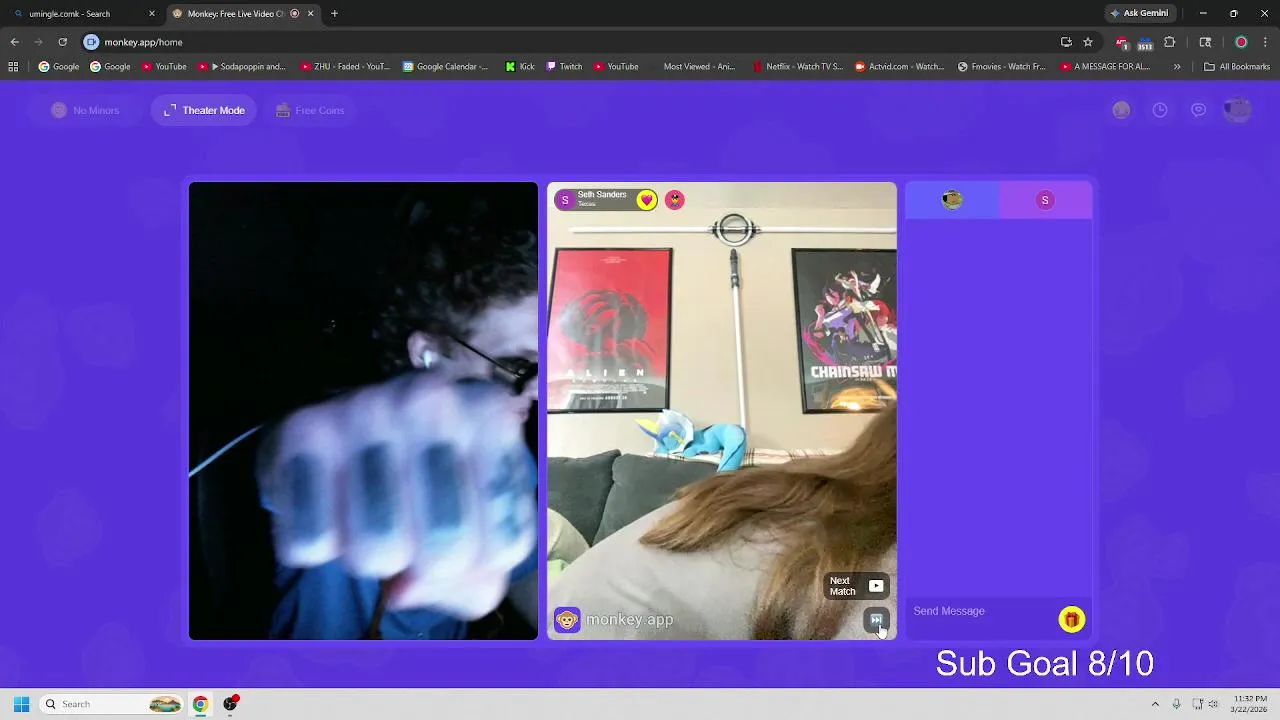The height and width of the screenshot is (720, 1280).
Task: Open Free Coins
Action: tap(310, 110)
